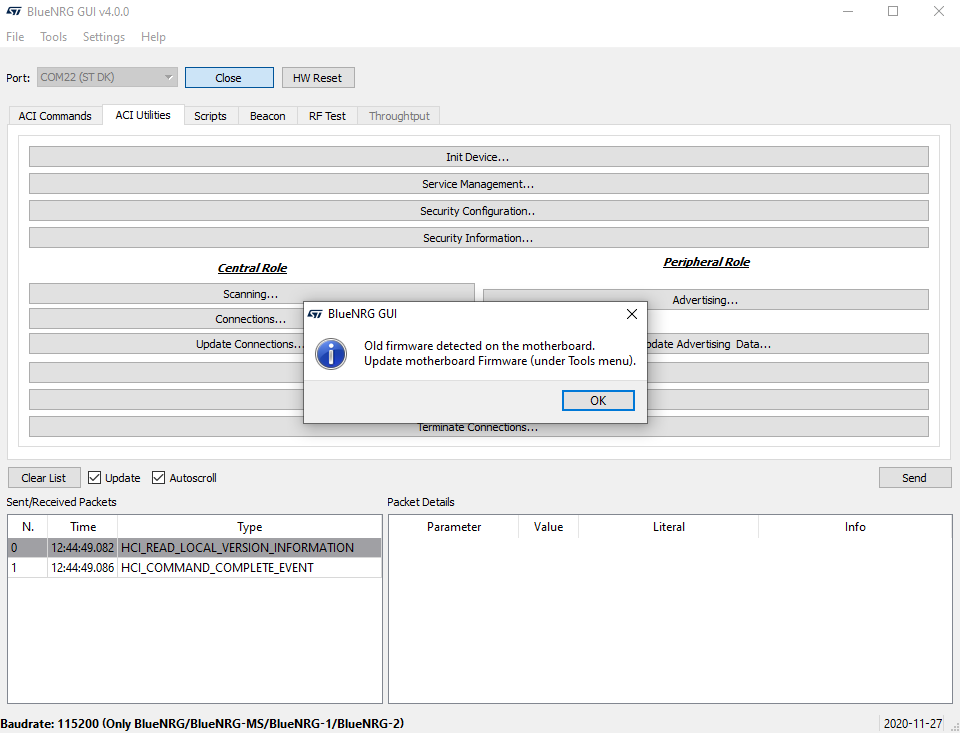Screen dimensions: 960x733
Task: Open the Beacon tab
Action: click(268, 116)
